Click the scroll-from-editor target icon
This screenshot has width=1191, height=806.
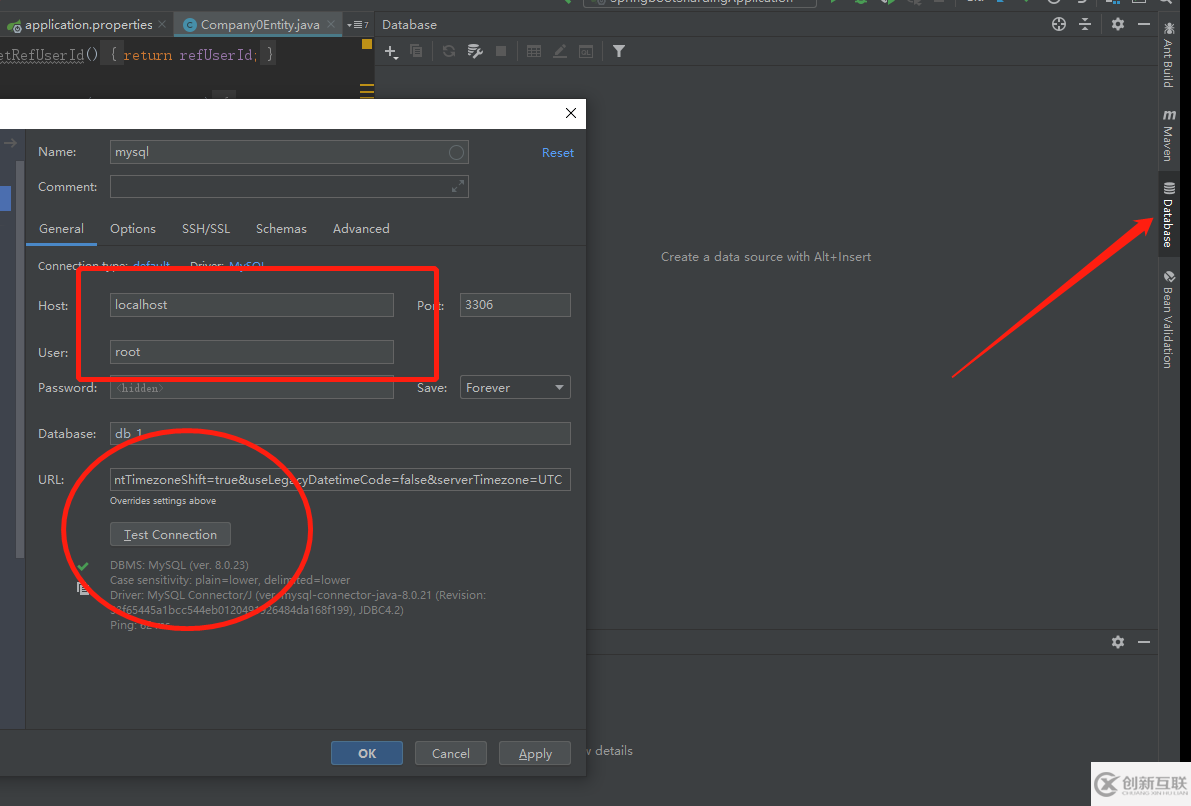[1059, 24]
